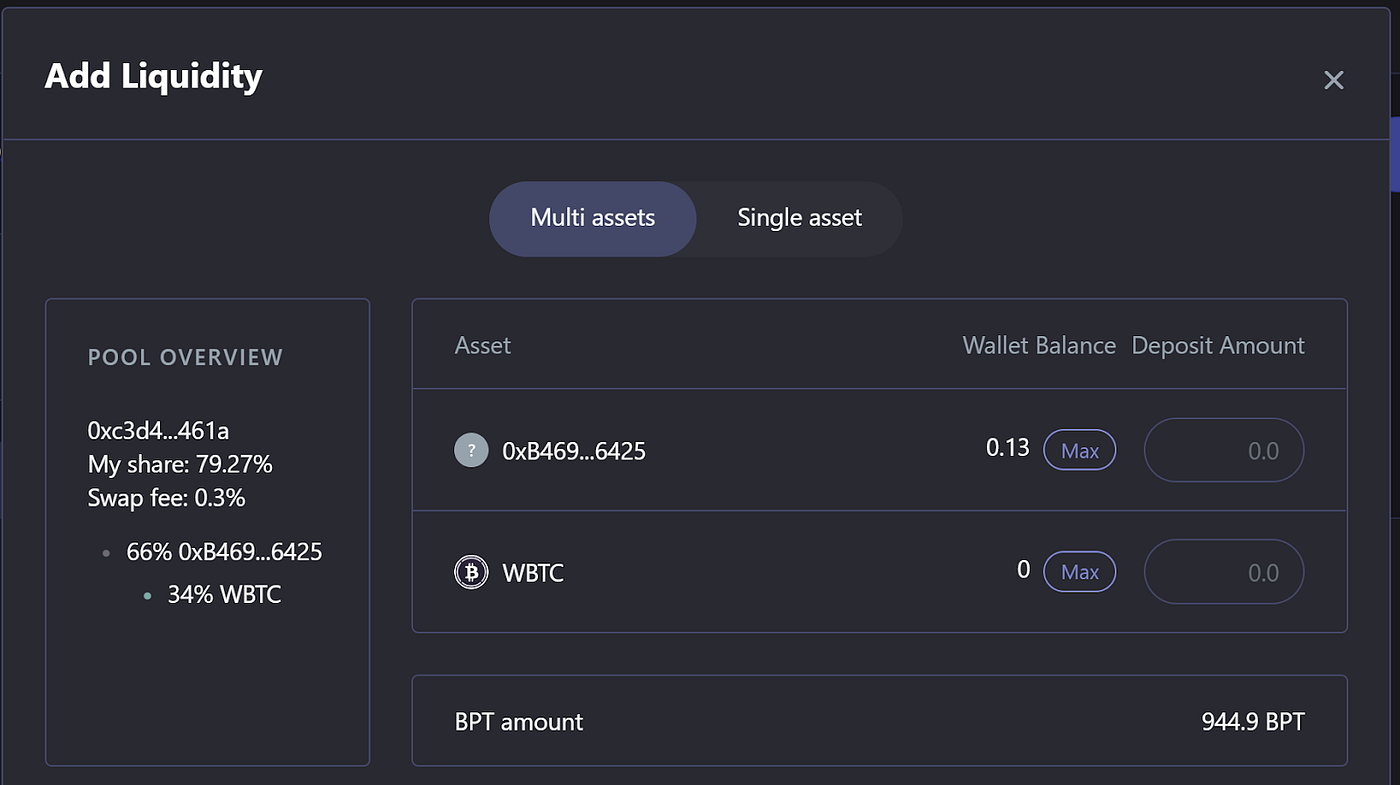Focus the WBTC deposit amount field
Viewport: 1400px width, 785px height.
coord(1223,572)
